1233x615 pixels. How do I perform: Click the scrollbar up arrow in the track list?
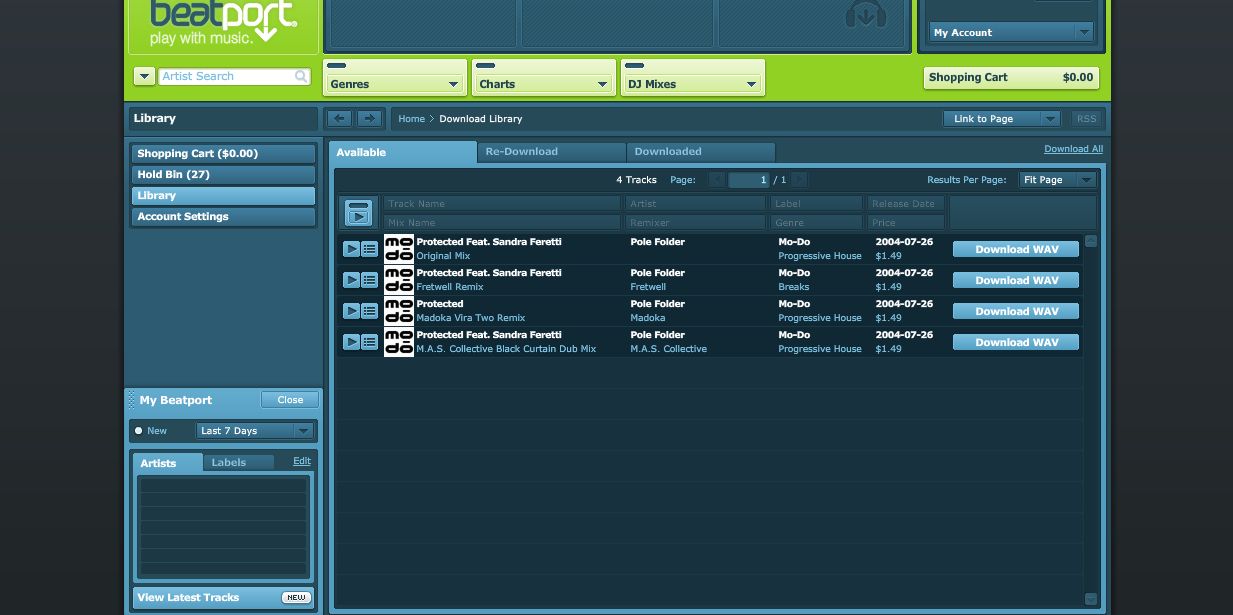point(1091,240)
